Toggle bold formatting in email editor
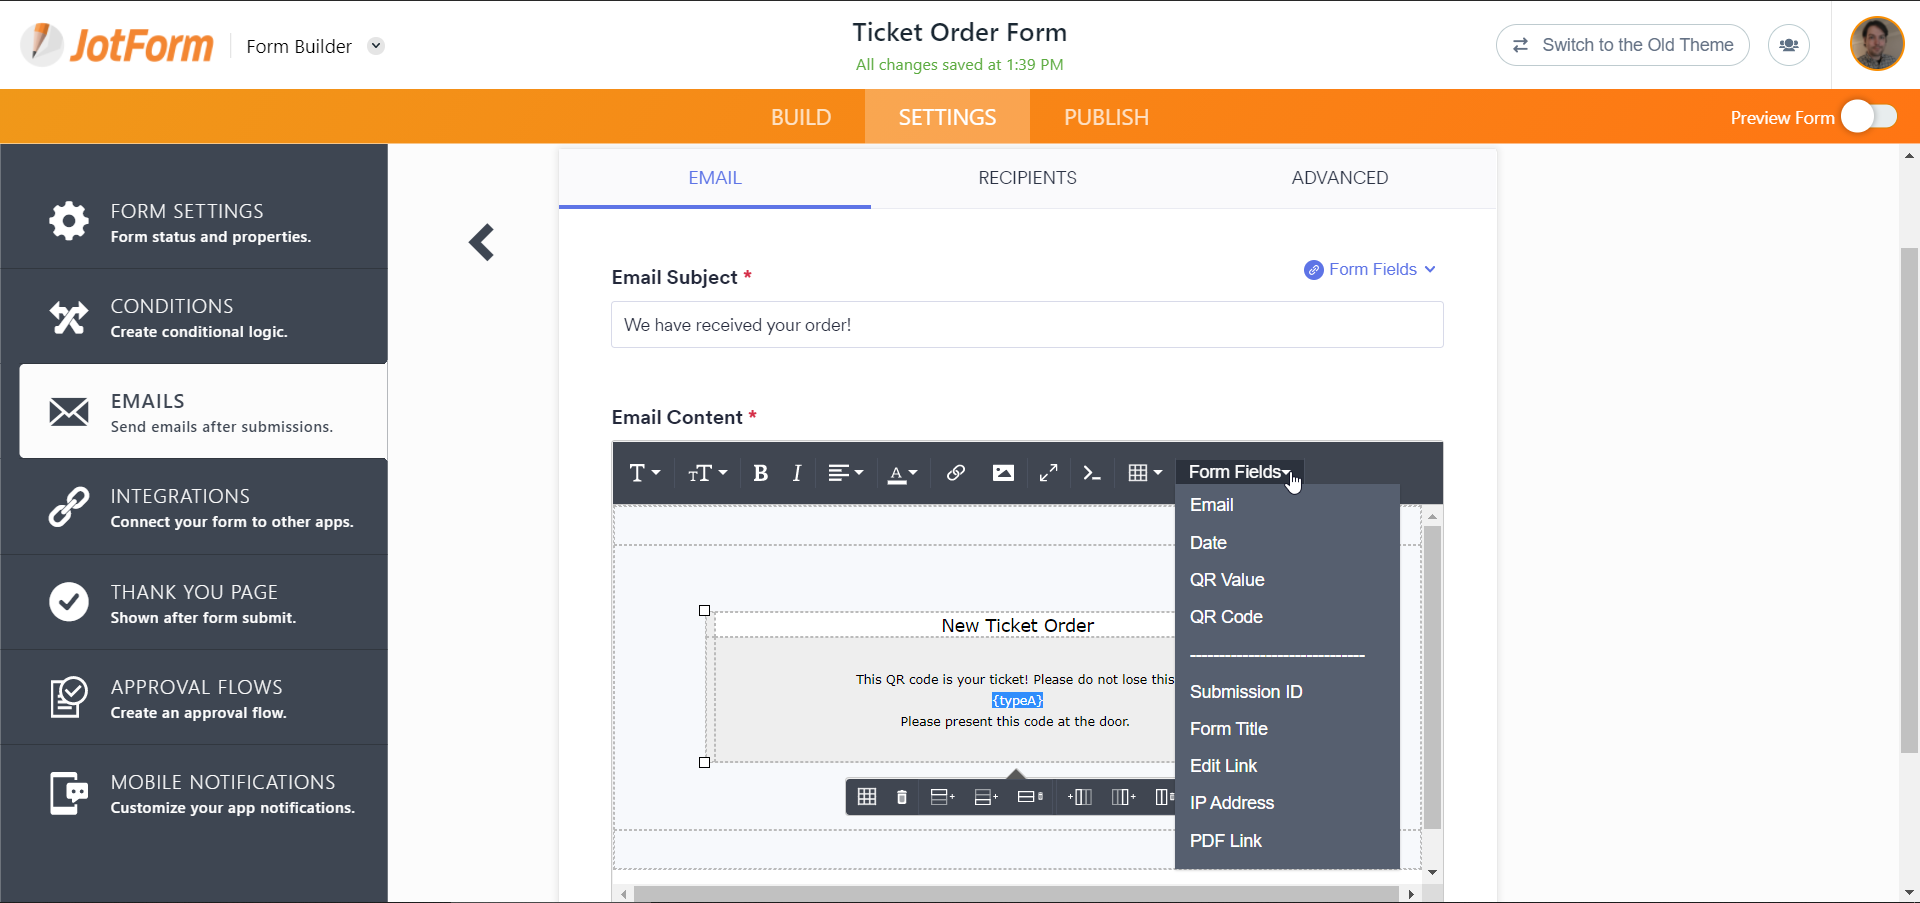 click(x=760, y=473)
